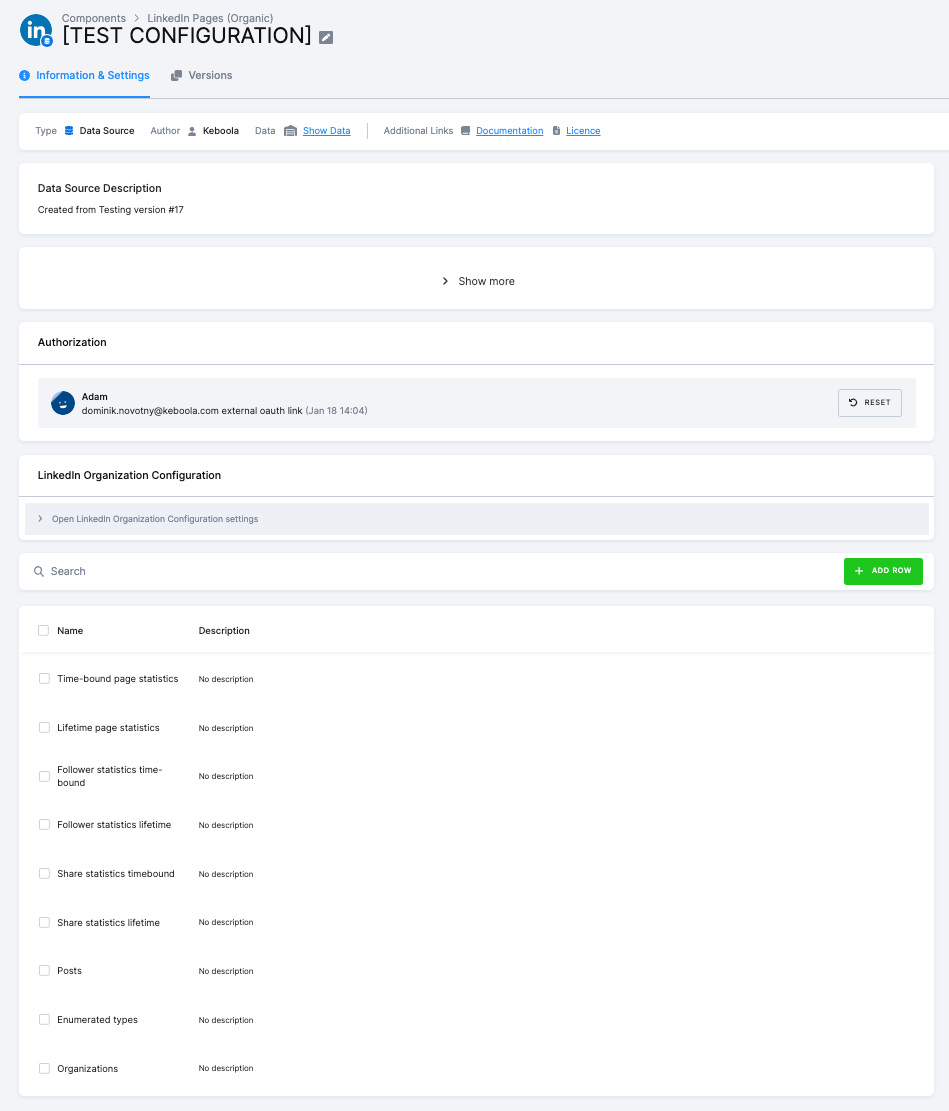
Task: Open the Posts row name
Action: 69,971
